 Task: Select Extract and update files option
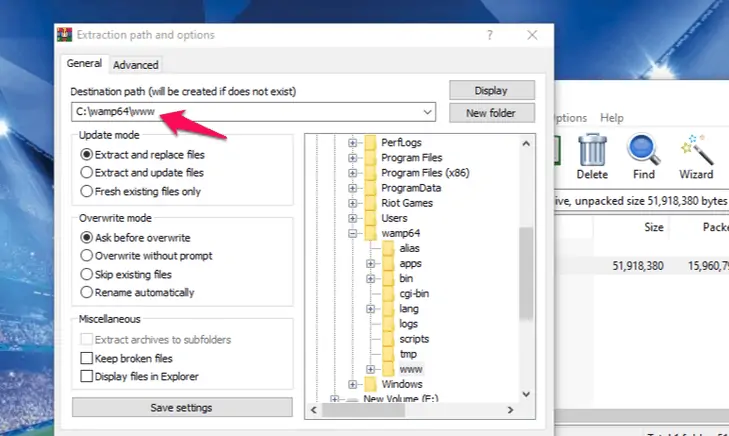(x=87, y=173)
